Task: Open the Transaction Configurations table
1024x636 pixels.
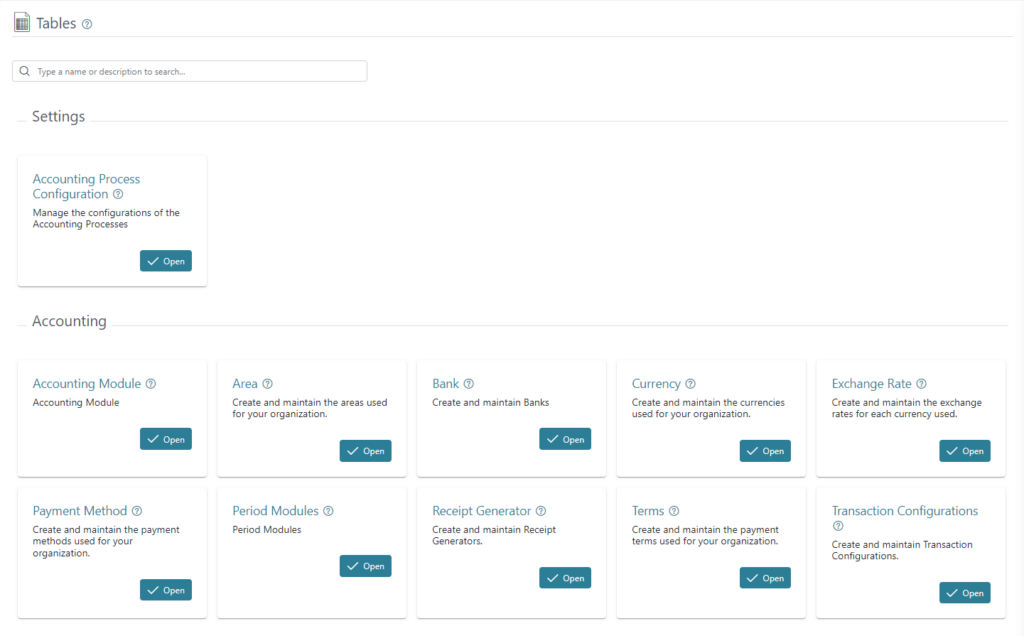Action: [964, 592]
